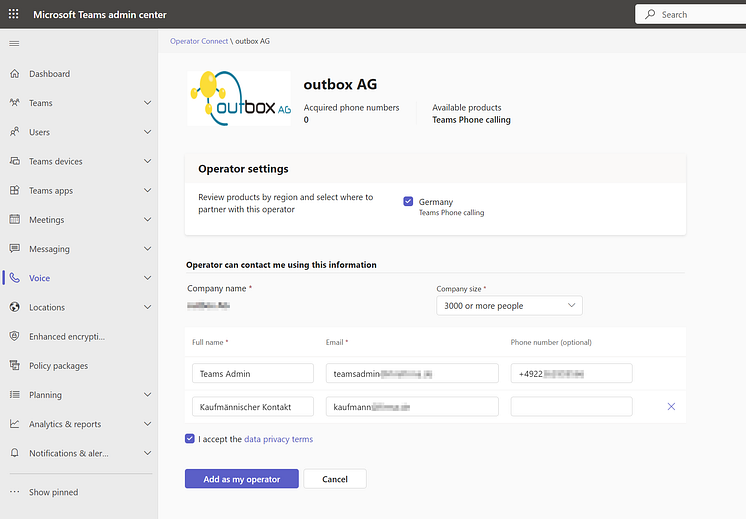Viewport: 746px width, 519px height.
Task: Select Teams devices menu item
Action: pyautogui.click(x=56, y=161)
